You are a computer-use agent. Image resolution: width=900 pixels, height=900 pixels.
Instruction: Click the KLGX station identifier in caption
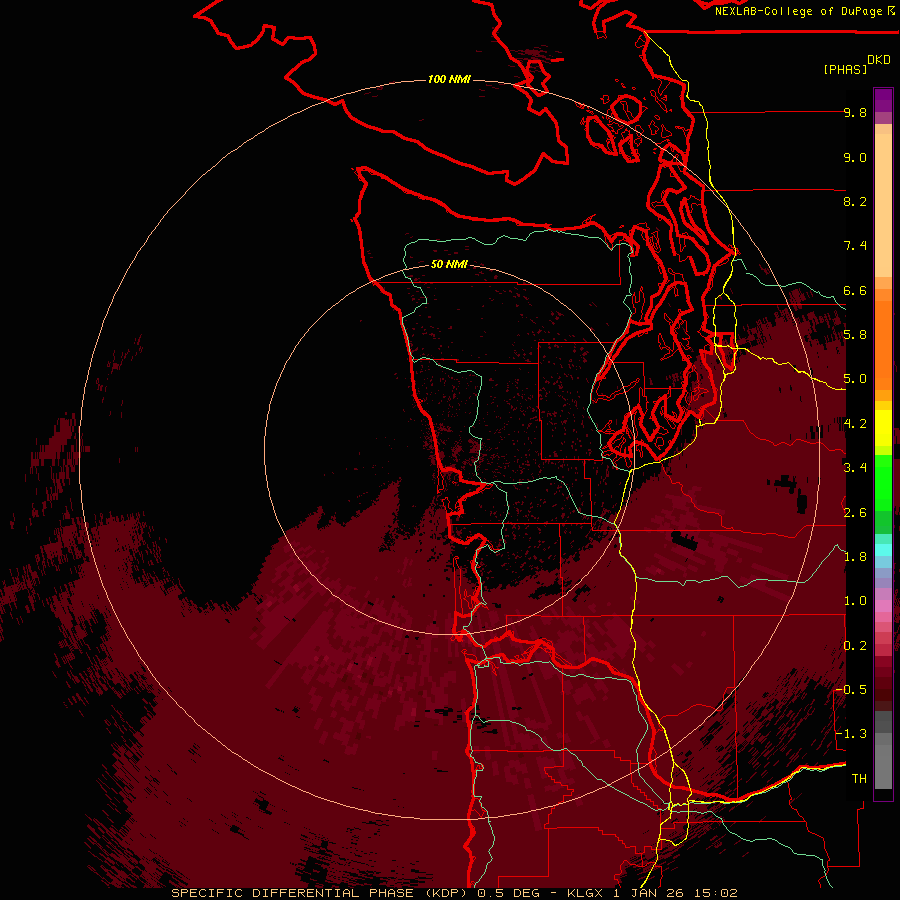tap(585, 893)
